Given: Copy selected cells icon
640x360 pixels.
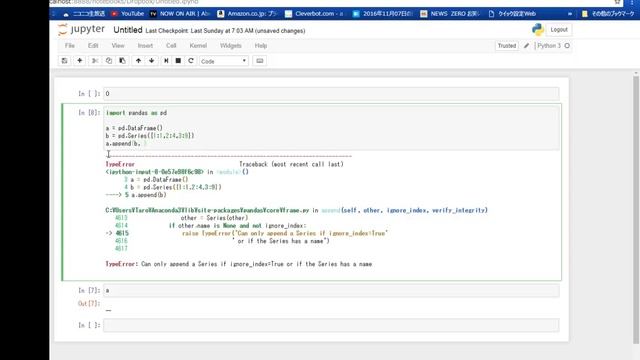Looking at the screenshot, I should 109,61.
